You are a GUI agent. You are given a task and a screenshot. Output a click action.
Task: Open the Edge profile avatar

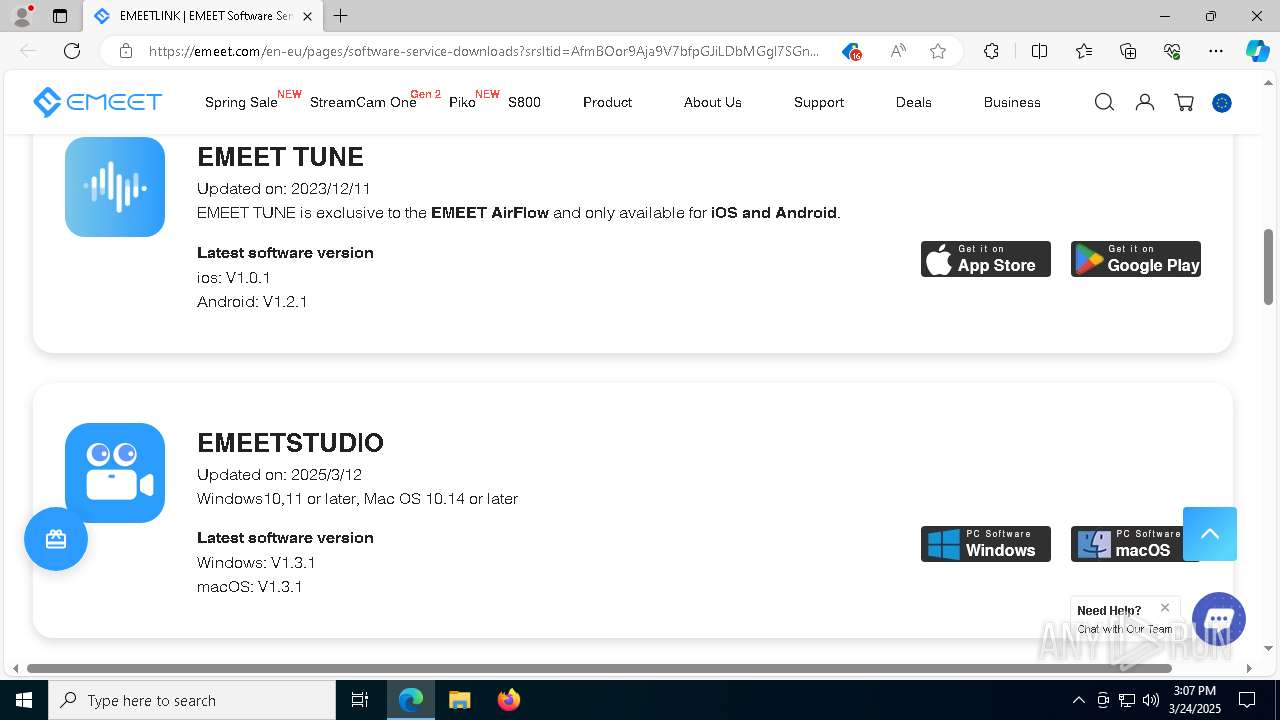point(22,16)
